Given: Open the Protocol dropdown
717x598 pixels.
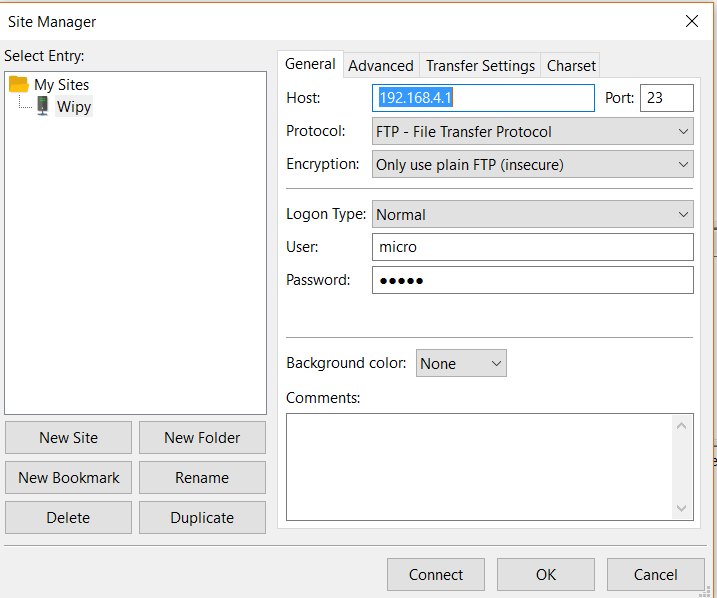Looking at the screenshot, I should [533, 131].
